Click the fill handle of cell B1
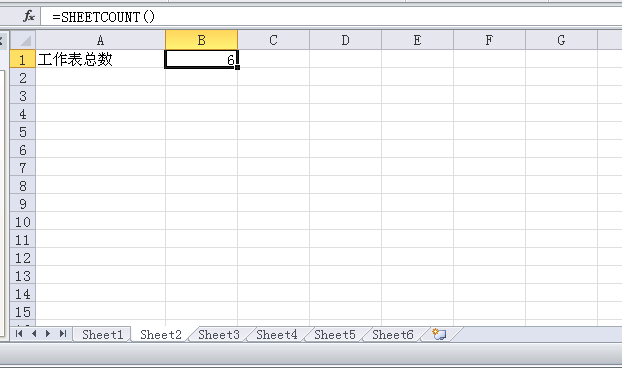Image resolution: width=622 pixels, height=368 pixels. coord(237,67)
